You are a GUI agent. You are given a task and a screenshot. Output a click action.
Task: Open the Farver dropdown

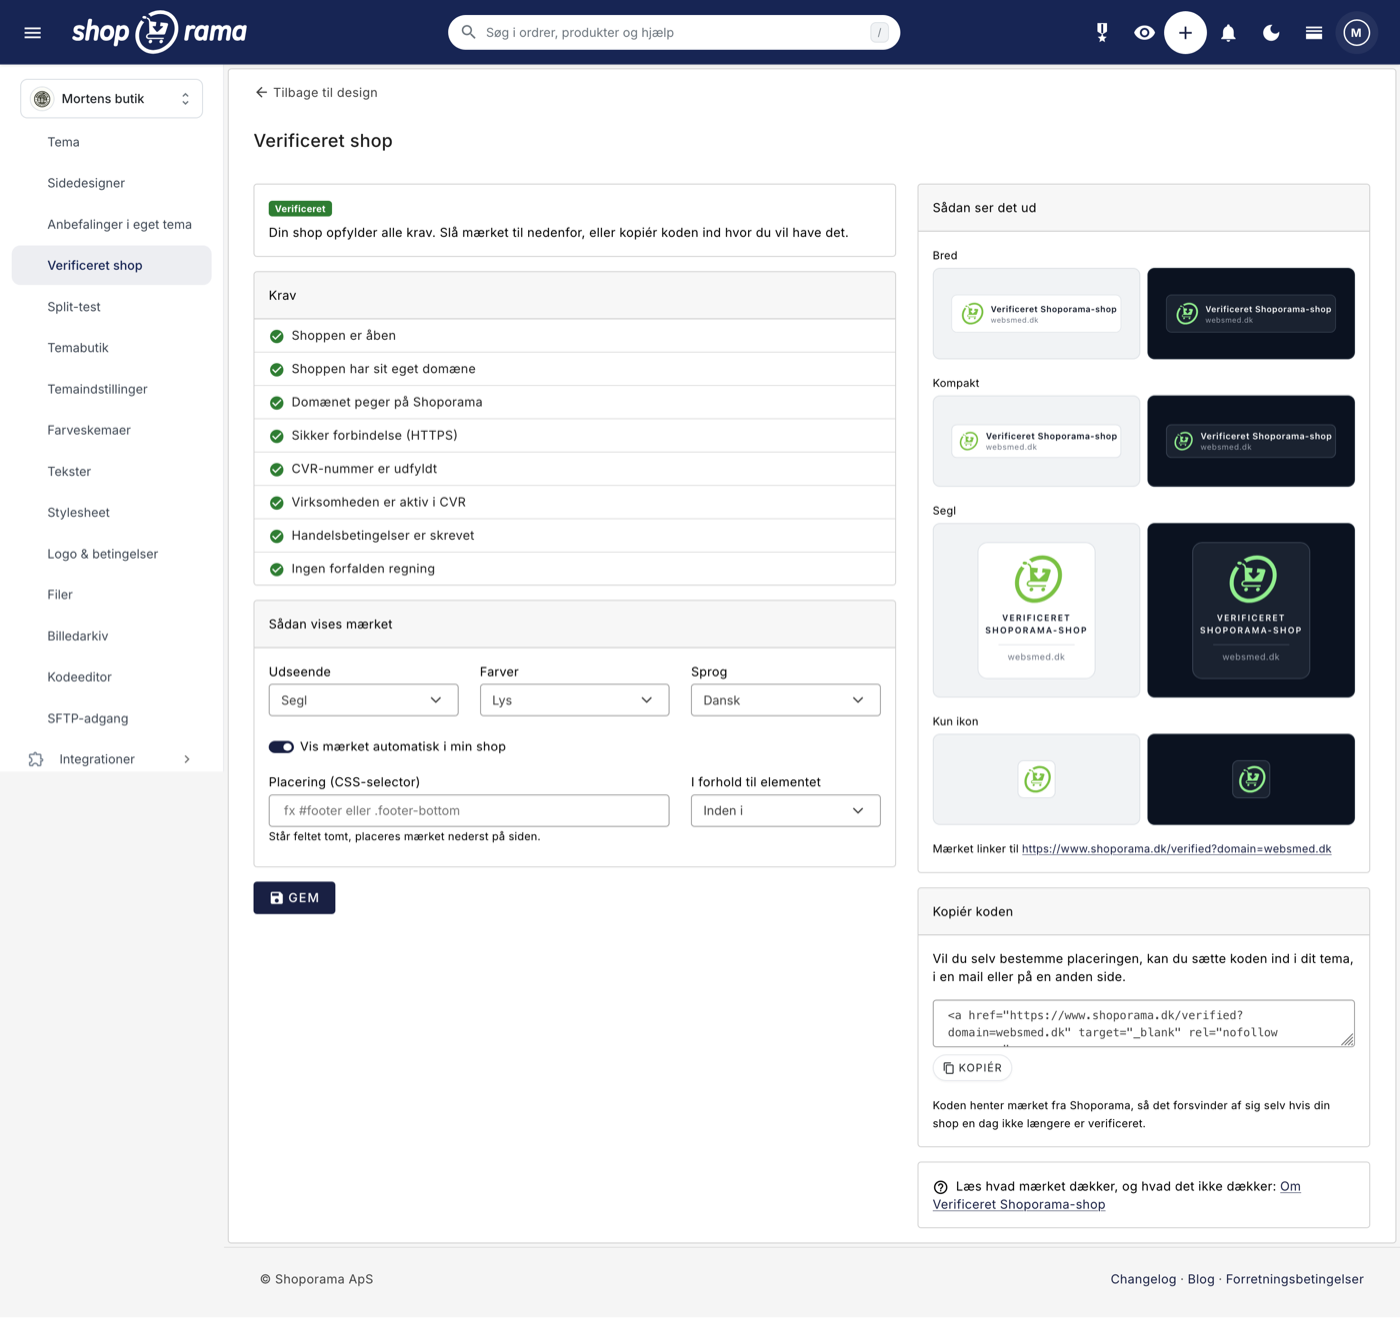[574, 700]
